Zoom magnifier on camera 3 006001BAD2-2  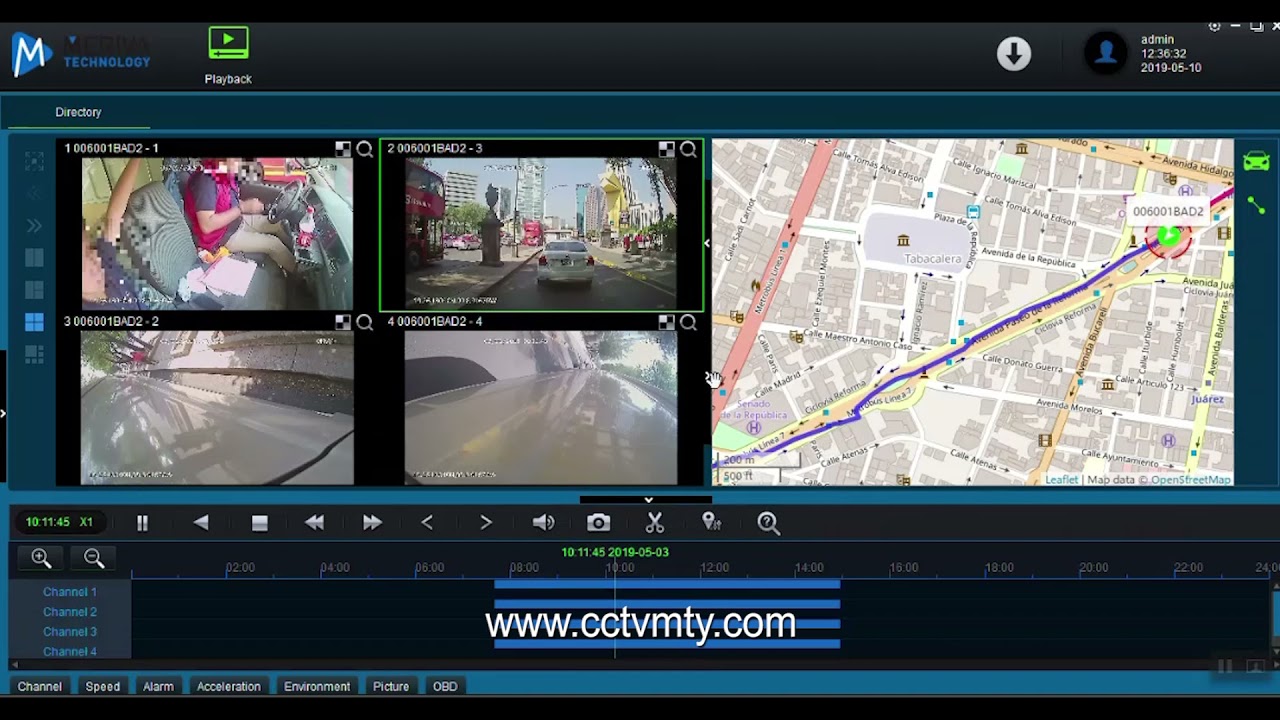point(365,322)
